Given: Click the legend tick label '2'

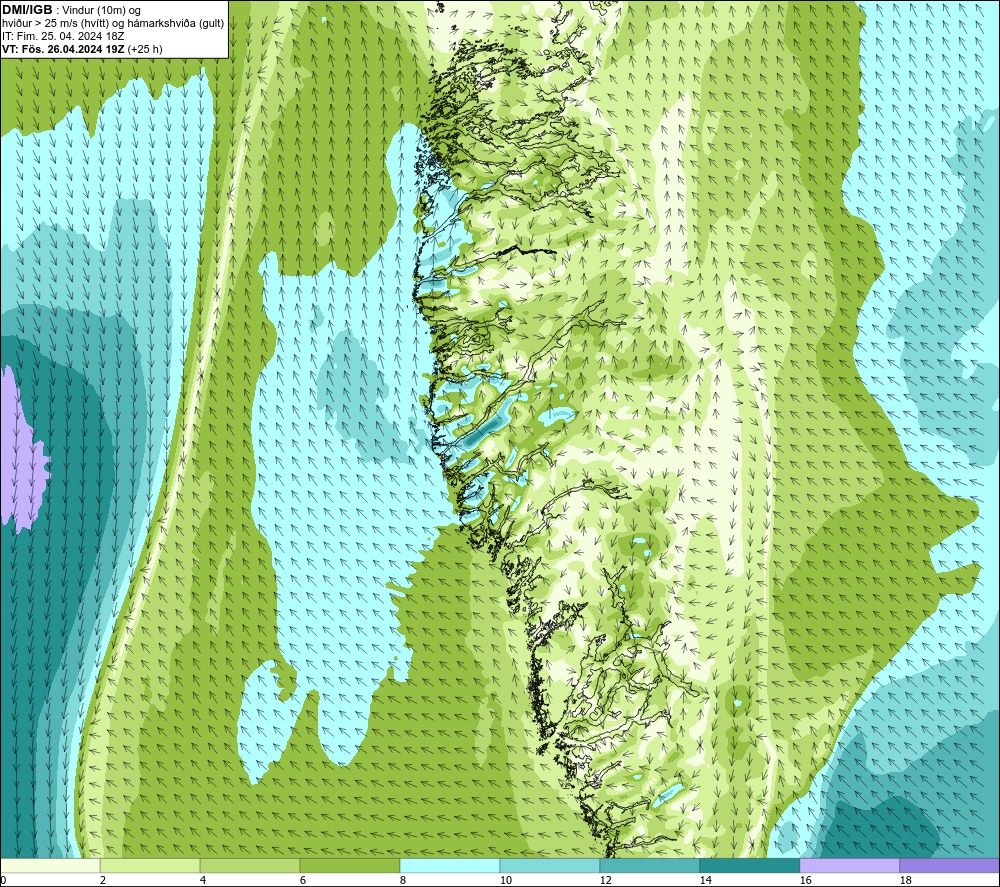Looking at the screenshot, I should (103, 880).
